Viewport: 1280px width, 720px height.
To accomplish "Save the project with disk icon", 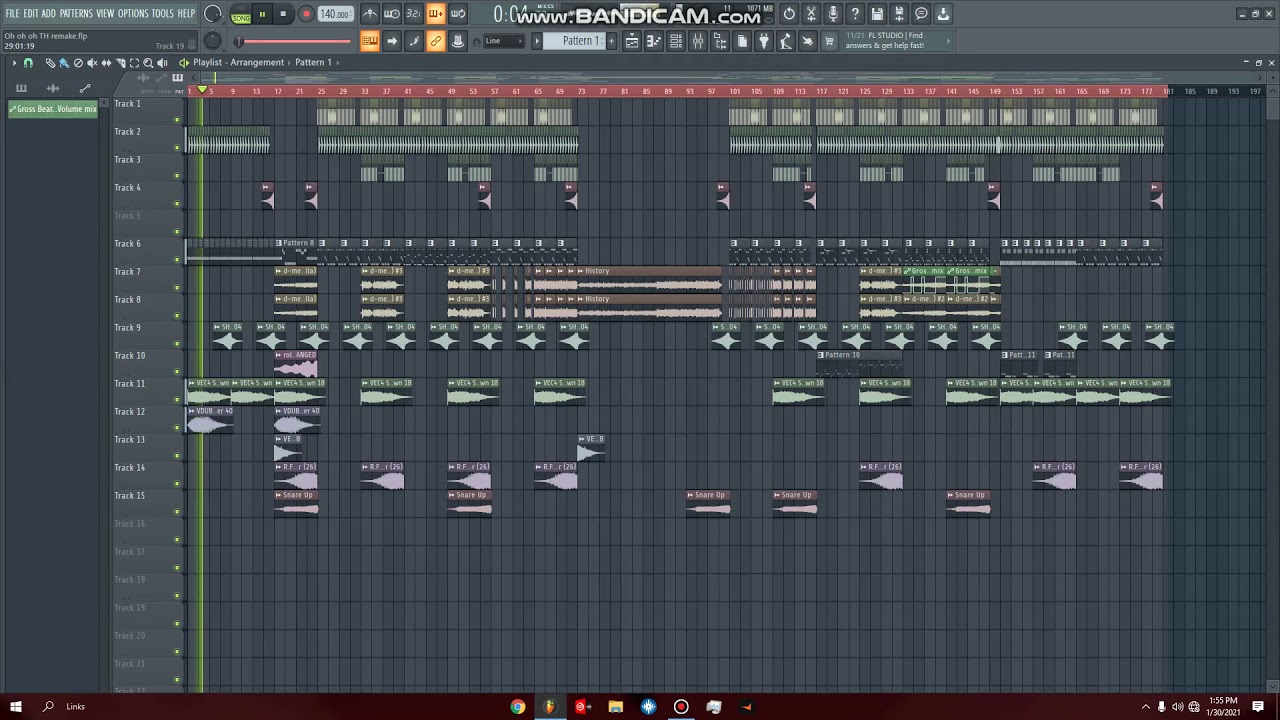I will coord(877,14).
